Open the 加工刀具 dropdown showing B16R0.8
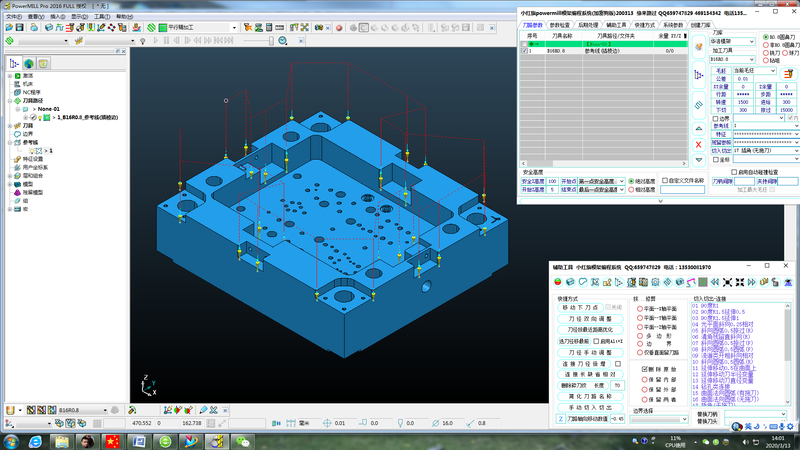The height and width of the screenshot is (450, 800). (x=732, y=60)
